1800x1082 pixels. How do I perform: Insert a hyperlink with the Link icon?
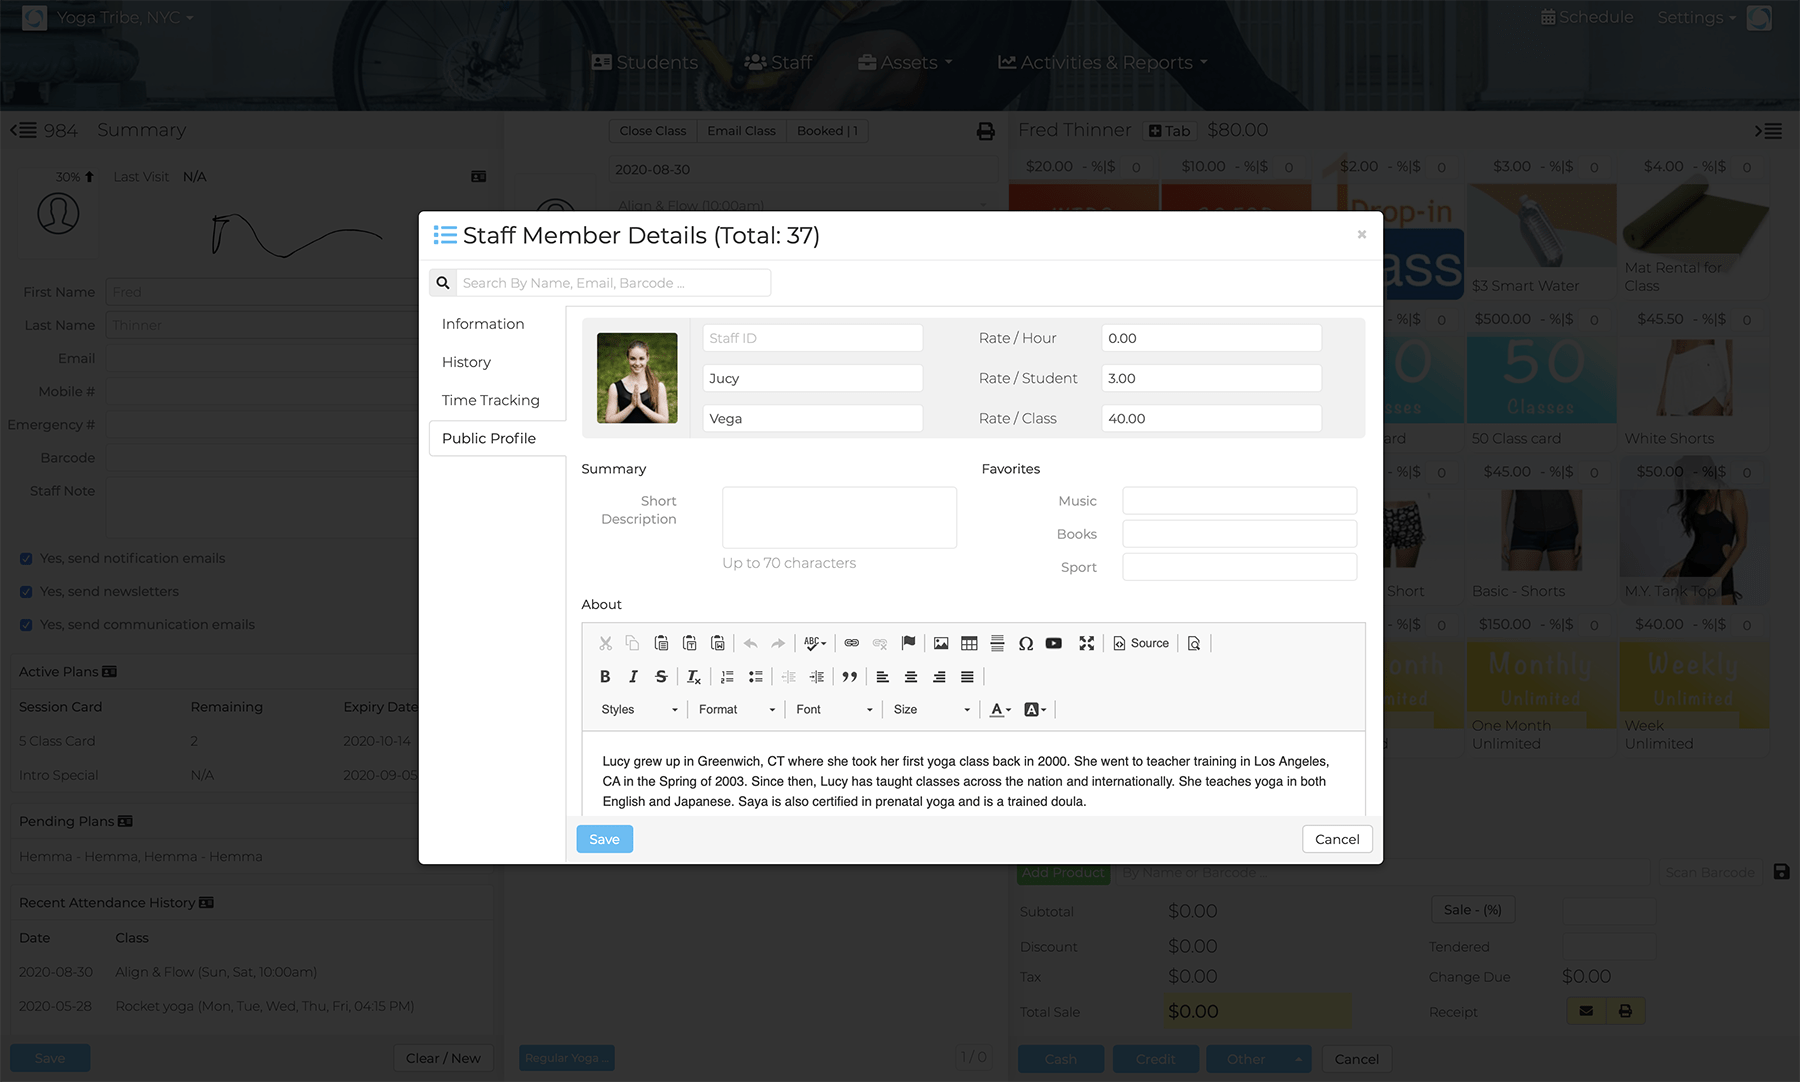pos(852,643)
